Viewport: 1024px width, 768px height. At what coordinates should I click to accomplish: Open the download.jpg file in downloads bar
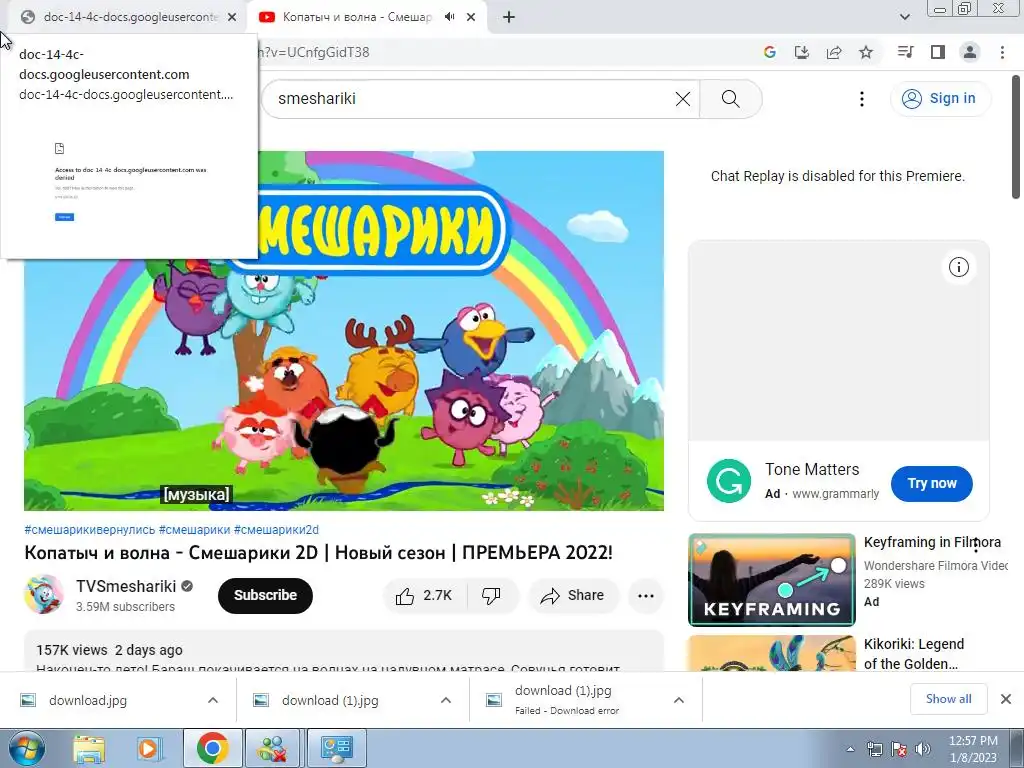88,701
